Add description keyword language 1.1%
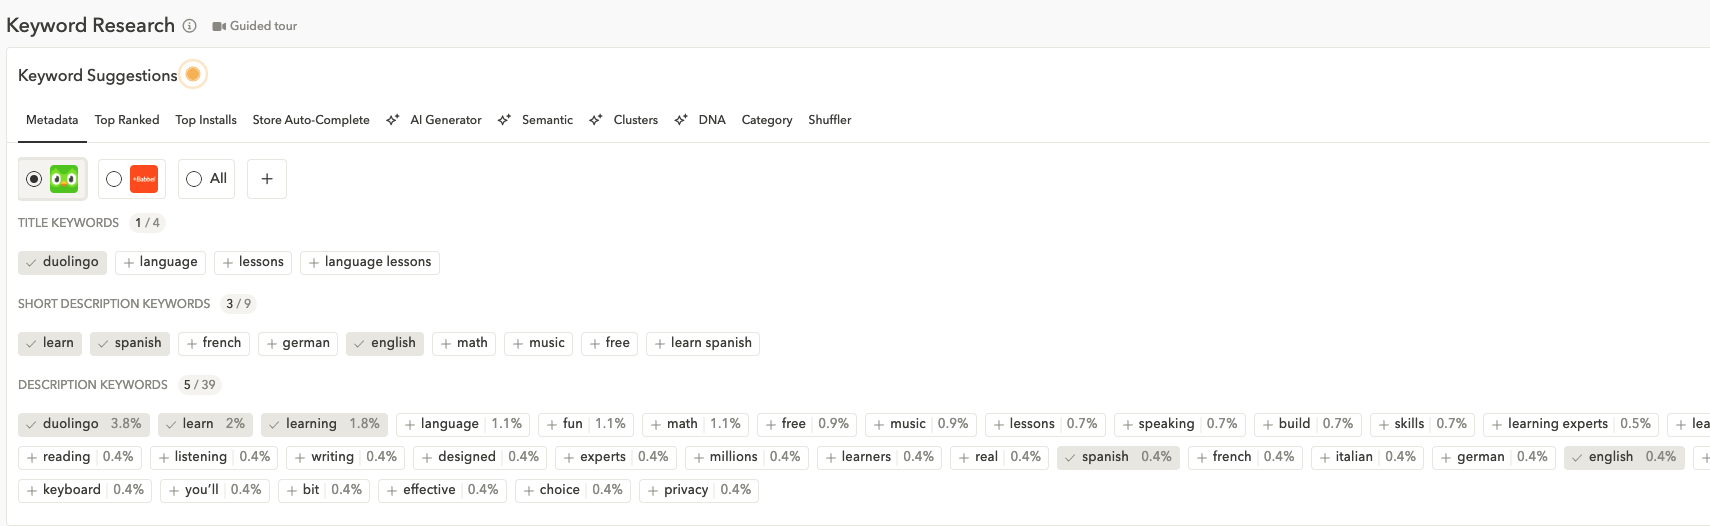 coord(463,424)
